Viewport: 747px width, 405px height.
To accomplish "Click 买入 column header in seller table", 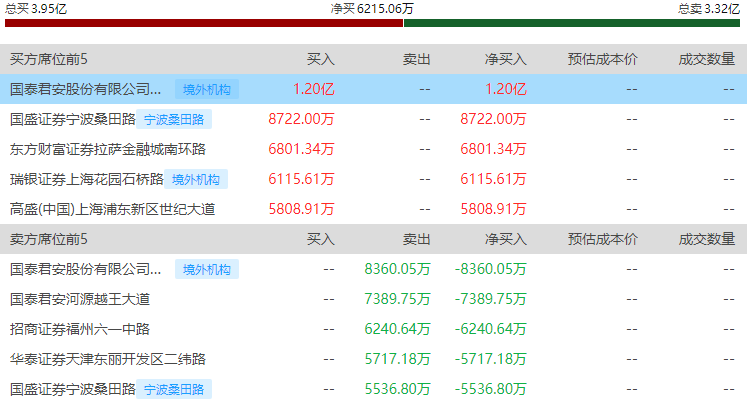I will (x=321, y=239).
